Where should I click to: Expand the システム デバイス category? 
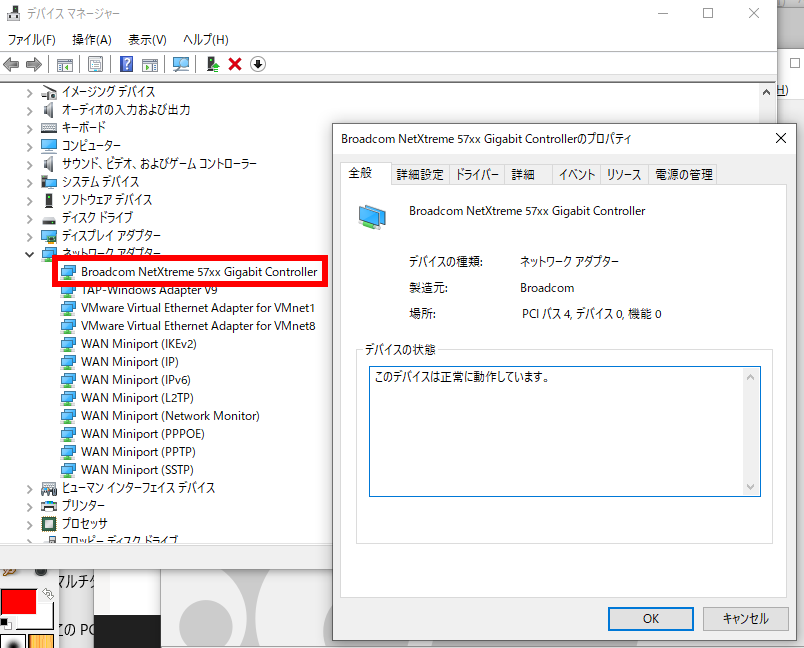pyautogui.click(x=30, y=183)
